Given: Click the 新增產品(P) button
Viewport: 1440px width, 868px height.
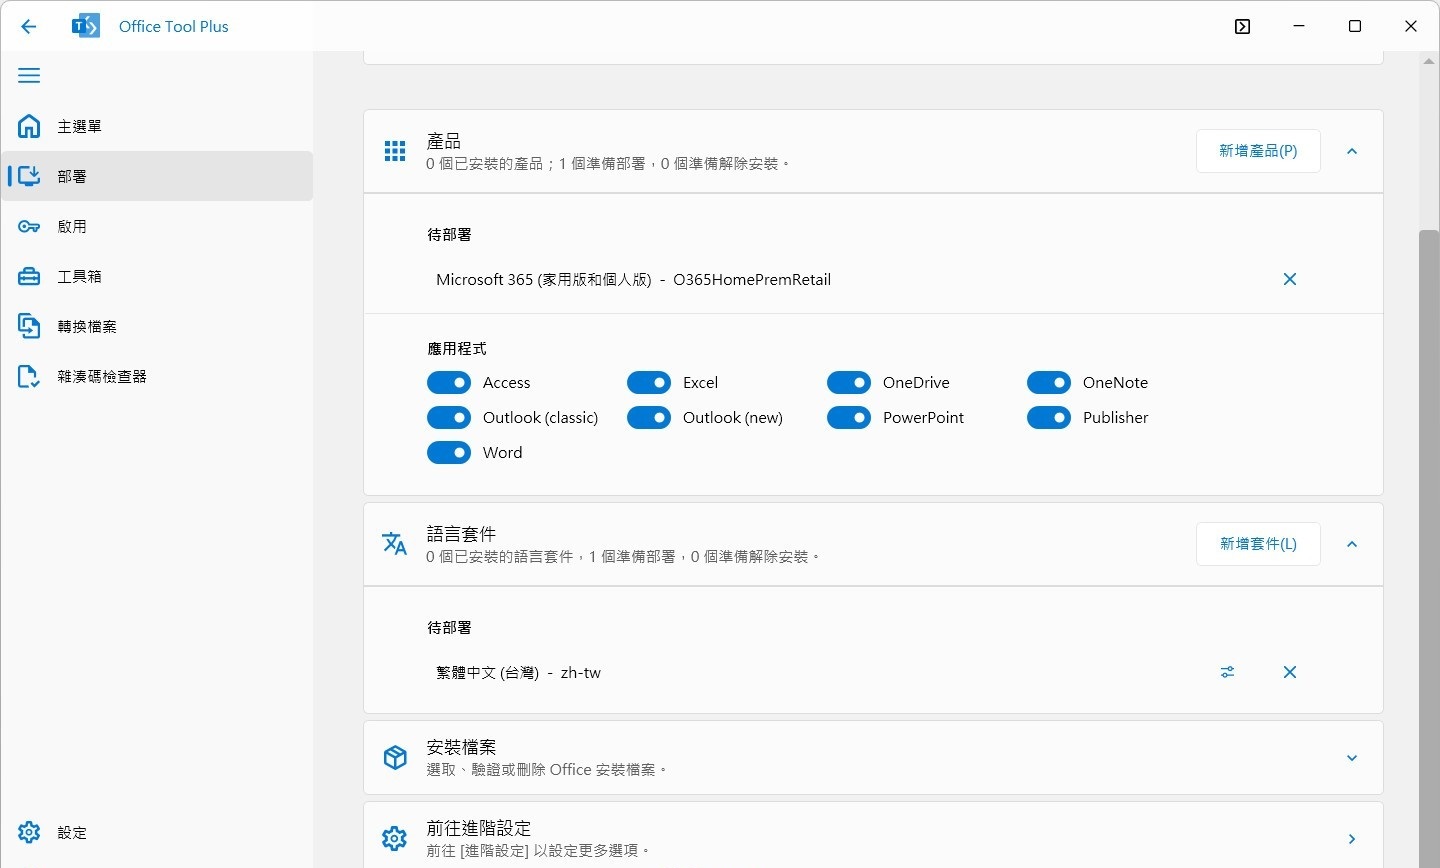Looking at the screenshot, I should (1258, 152).
